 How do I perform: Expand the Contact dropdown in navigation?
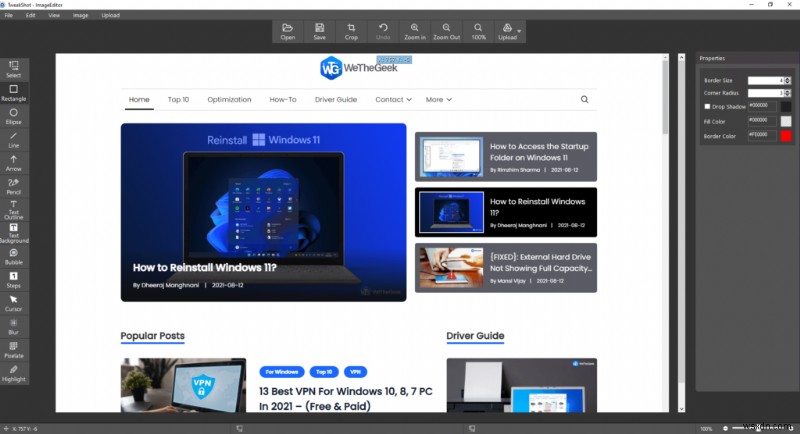pos(393,99)
